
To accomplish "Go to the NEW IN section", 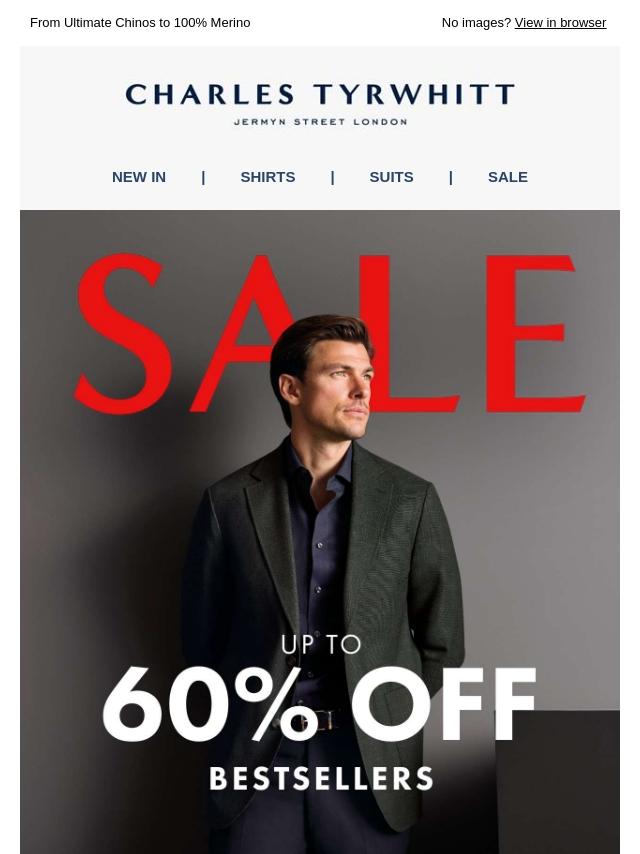I will tap(139, 177).
